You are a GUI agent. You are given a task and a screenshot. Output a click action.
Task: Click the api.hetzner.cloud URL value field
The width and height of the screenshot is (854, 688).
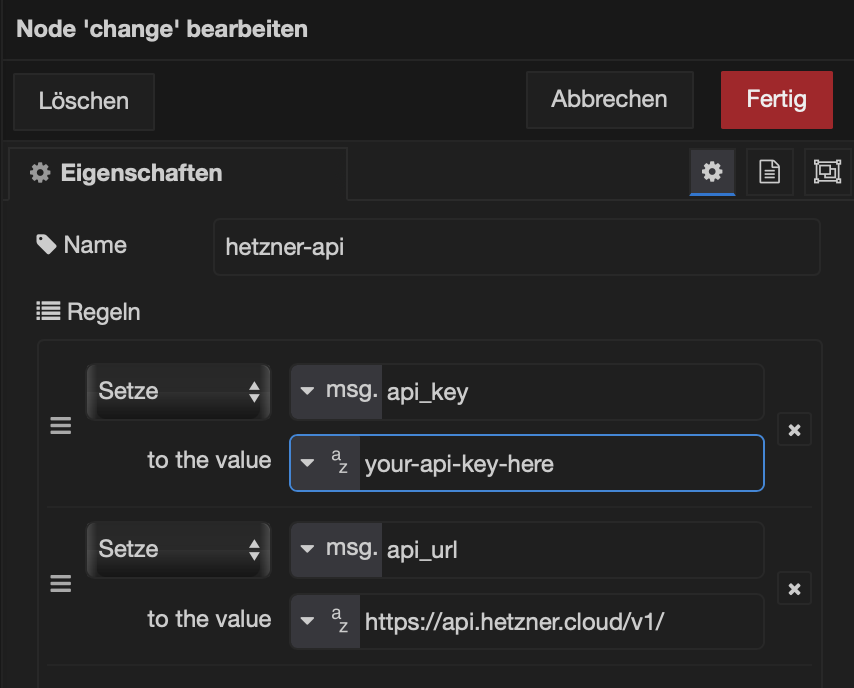pos(558,622)
